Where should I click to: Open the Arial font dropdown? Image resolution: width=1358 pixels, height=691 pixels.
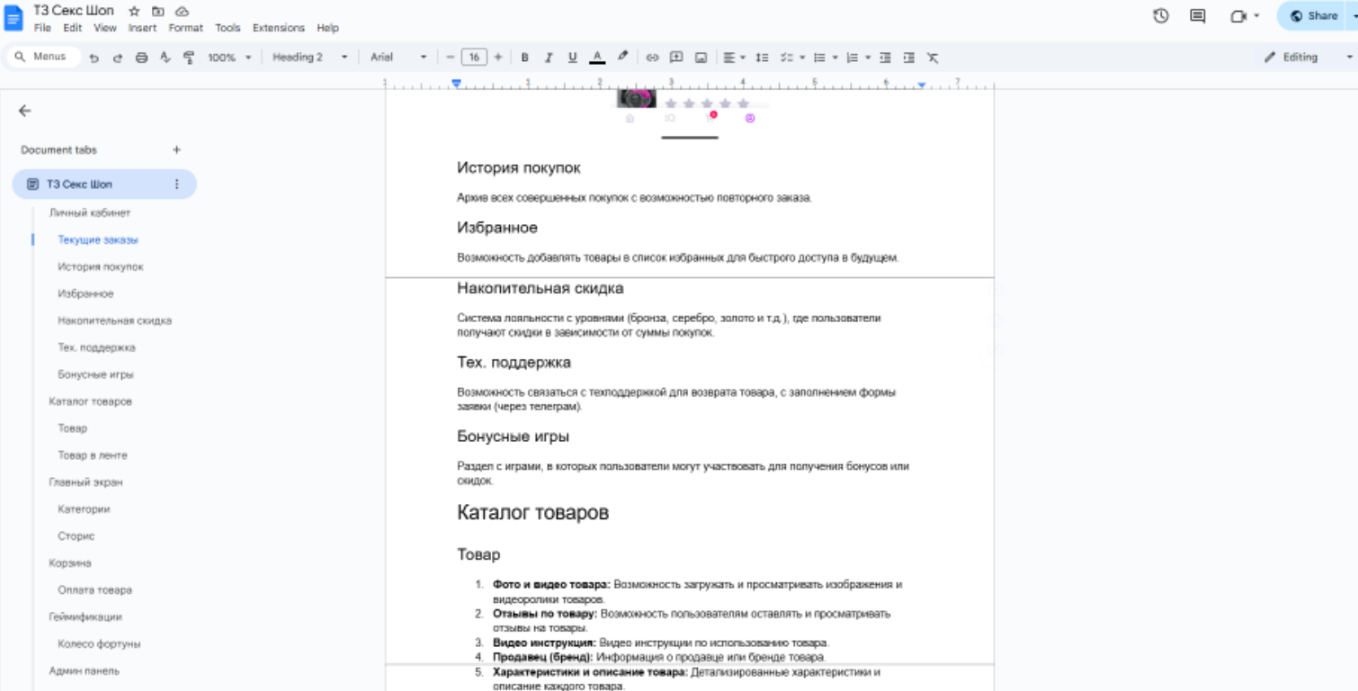pyautogui.click(x=398, y=58)
